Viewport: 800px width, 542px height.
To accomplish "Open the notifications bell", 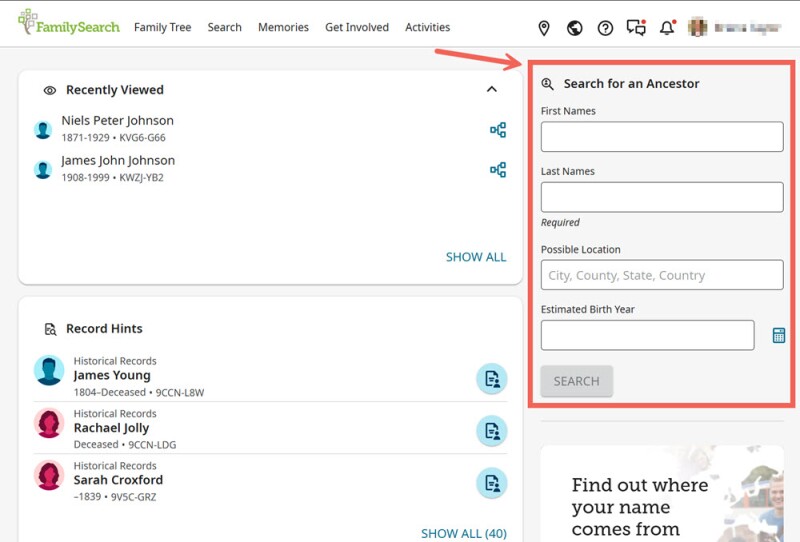I will click(667, 28).
